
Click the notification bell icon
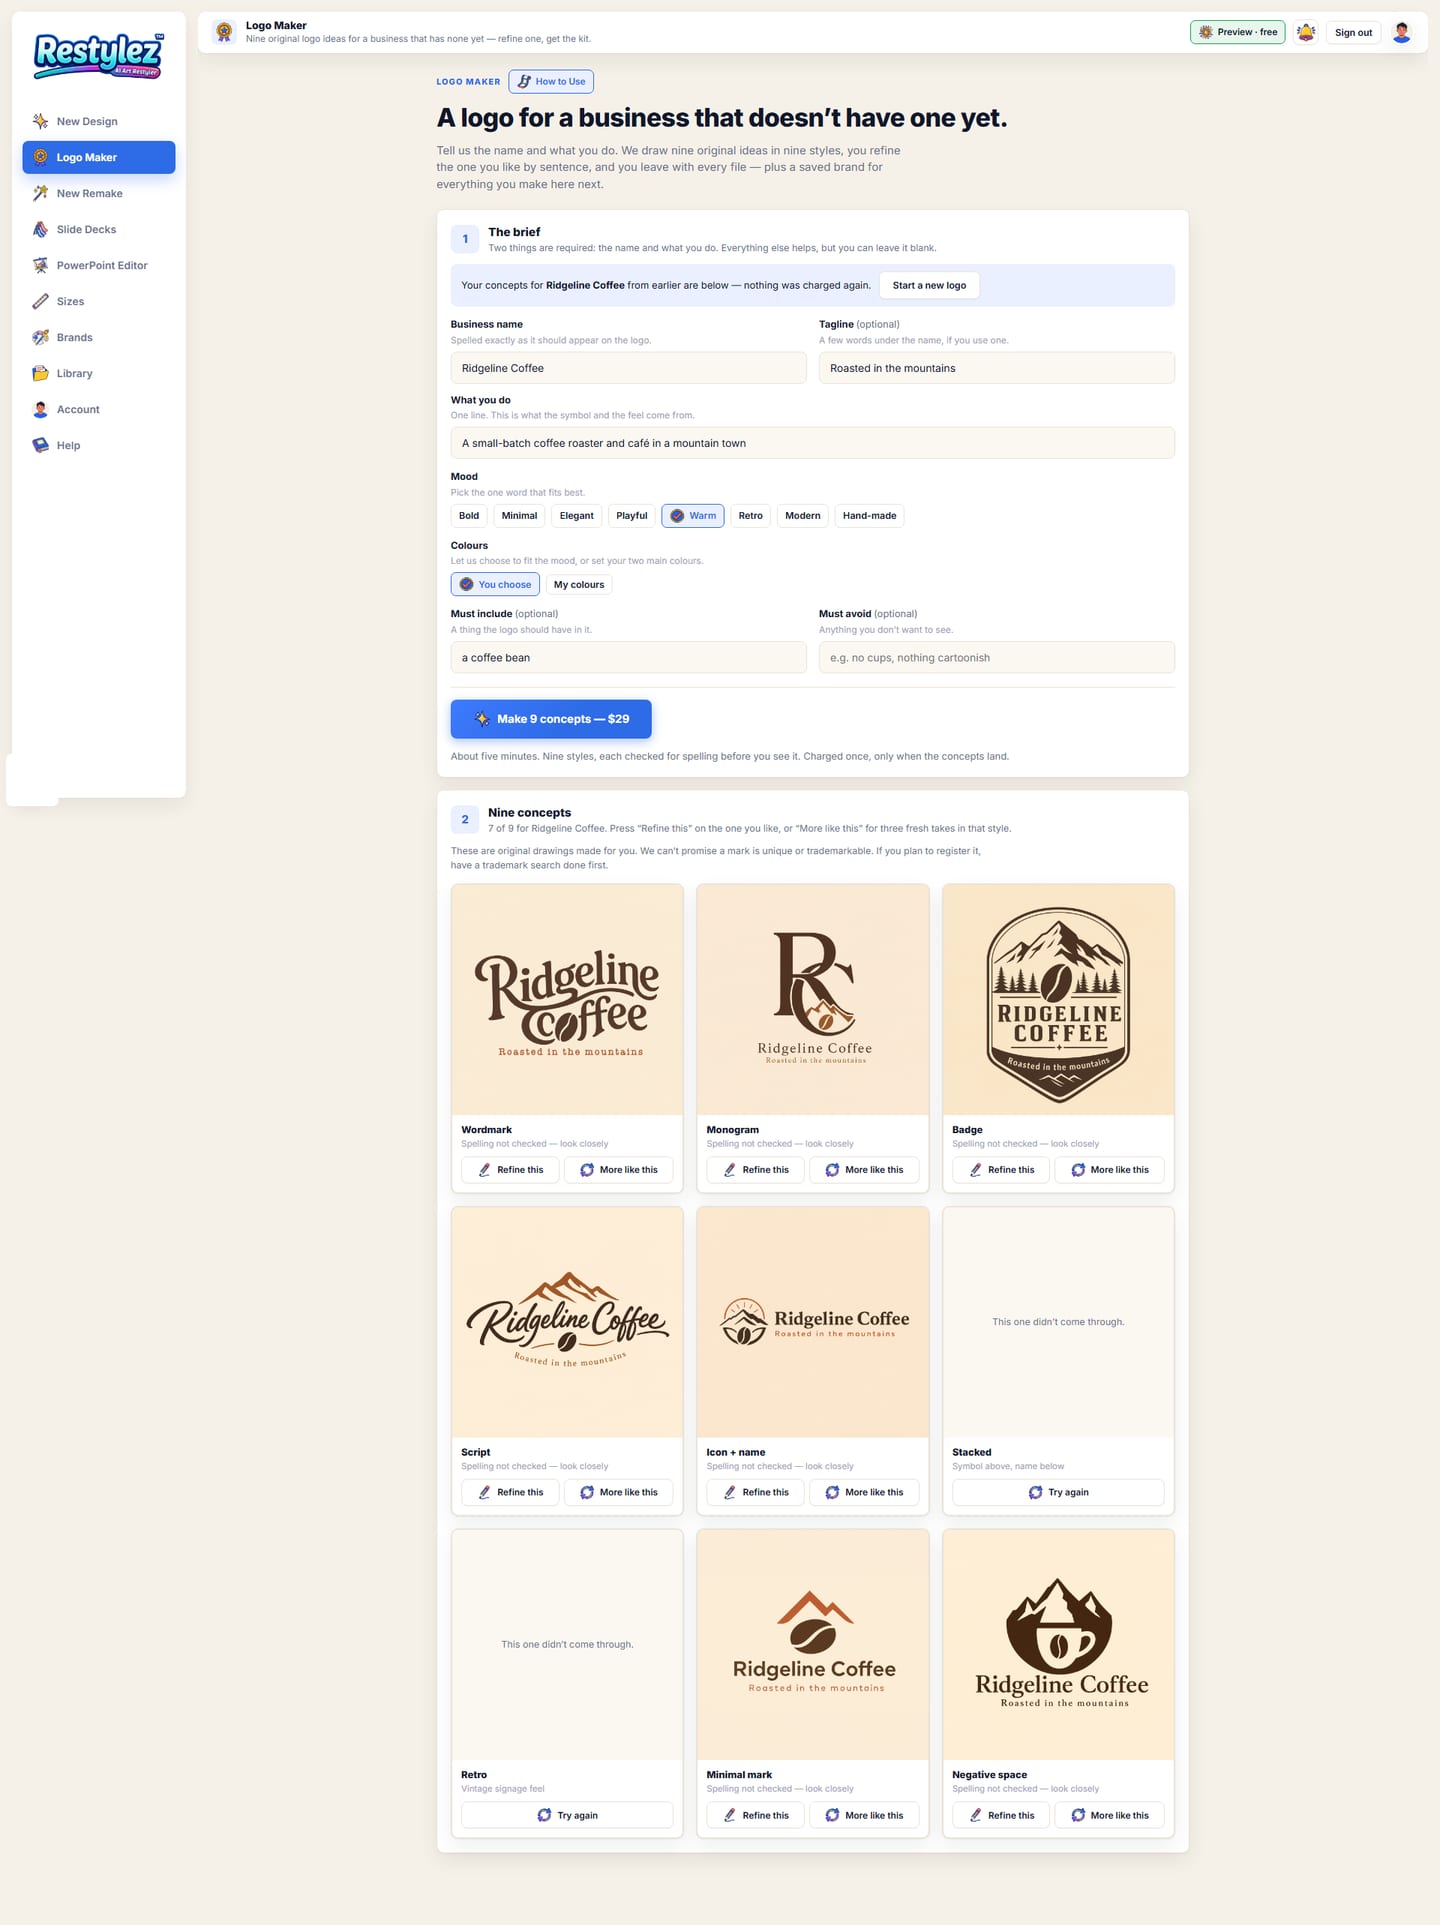click(1305, 32)
